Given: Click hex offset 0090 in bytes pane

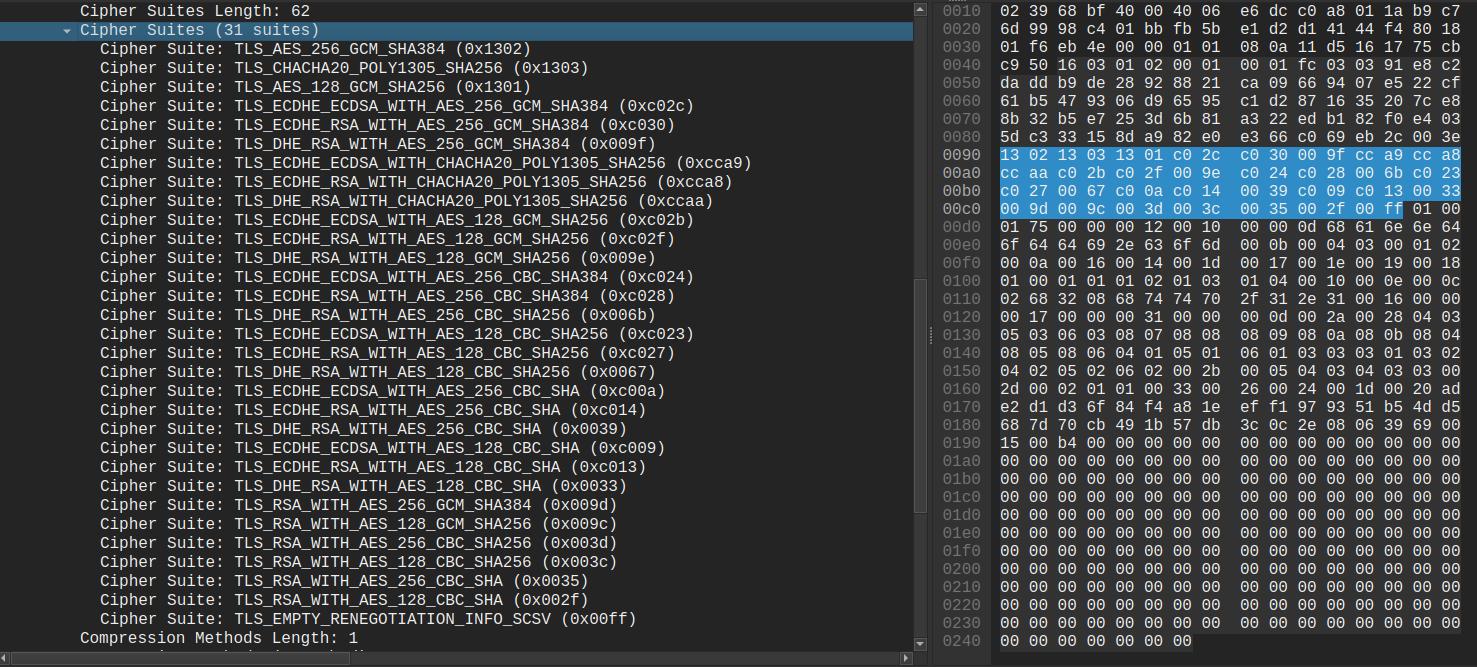Looking at the screenshot, I should point(961,156).
